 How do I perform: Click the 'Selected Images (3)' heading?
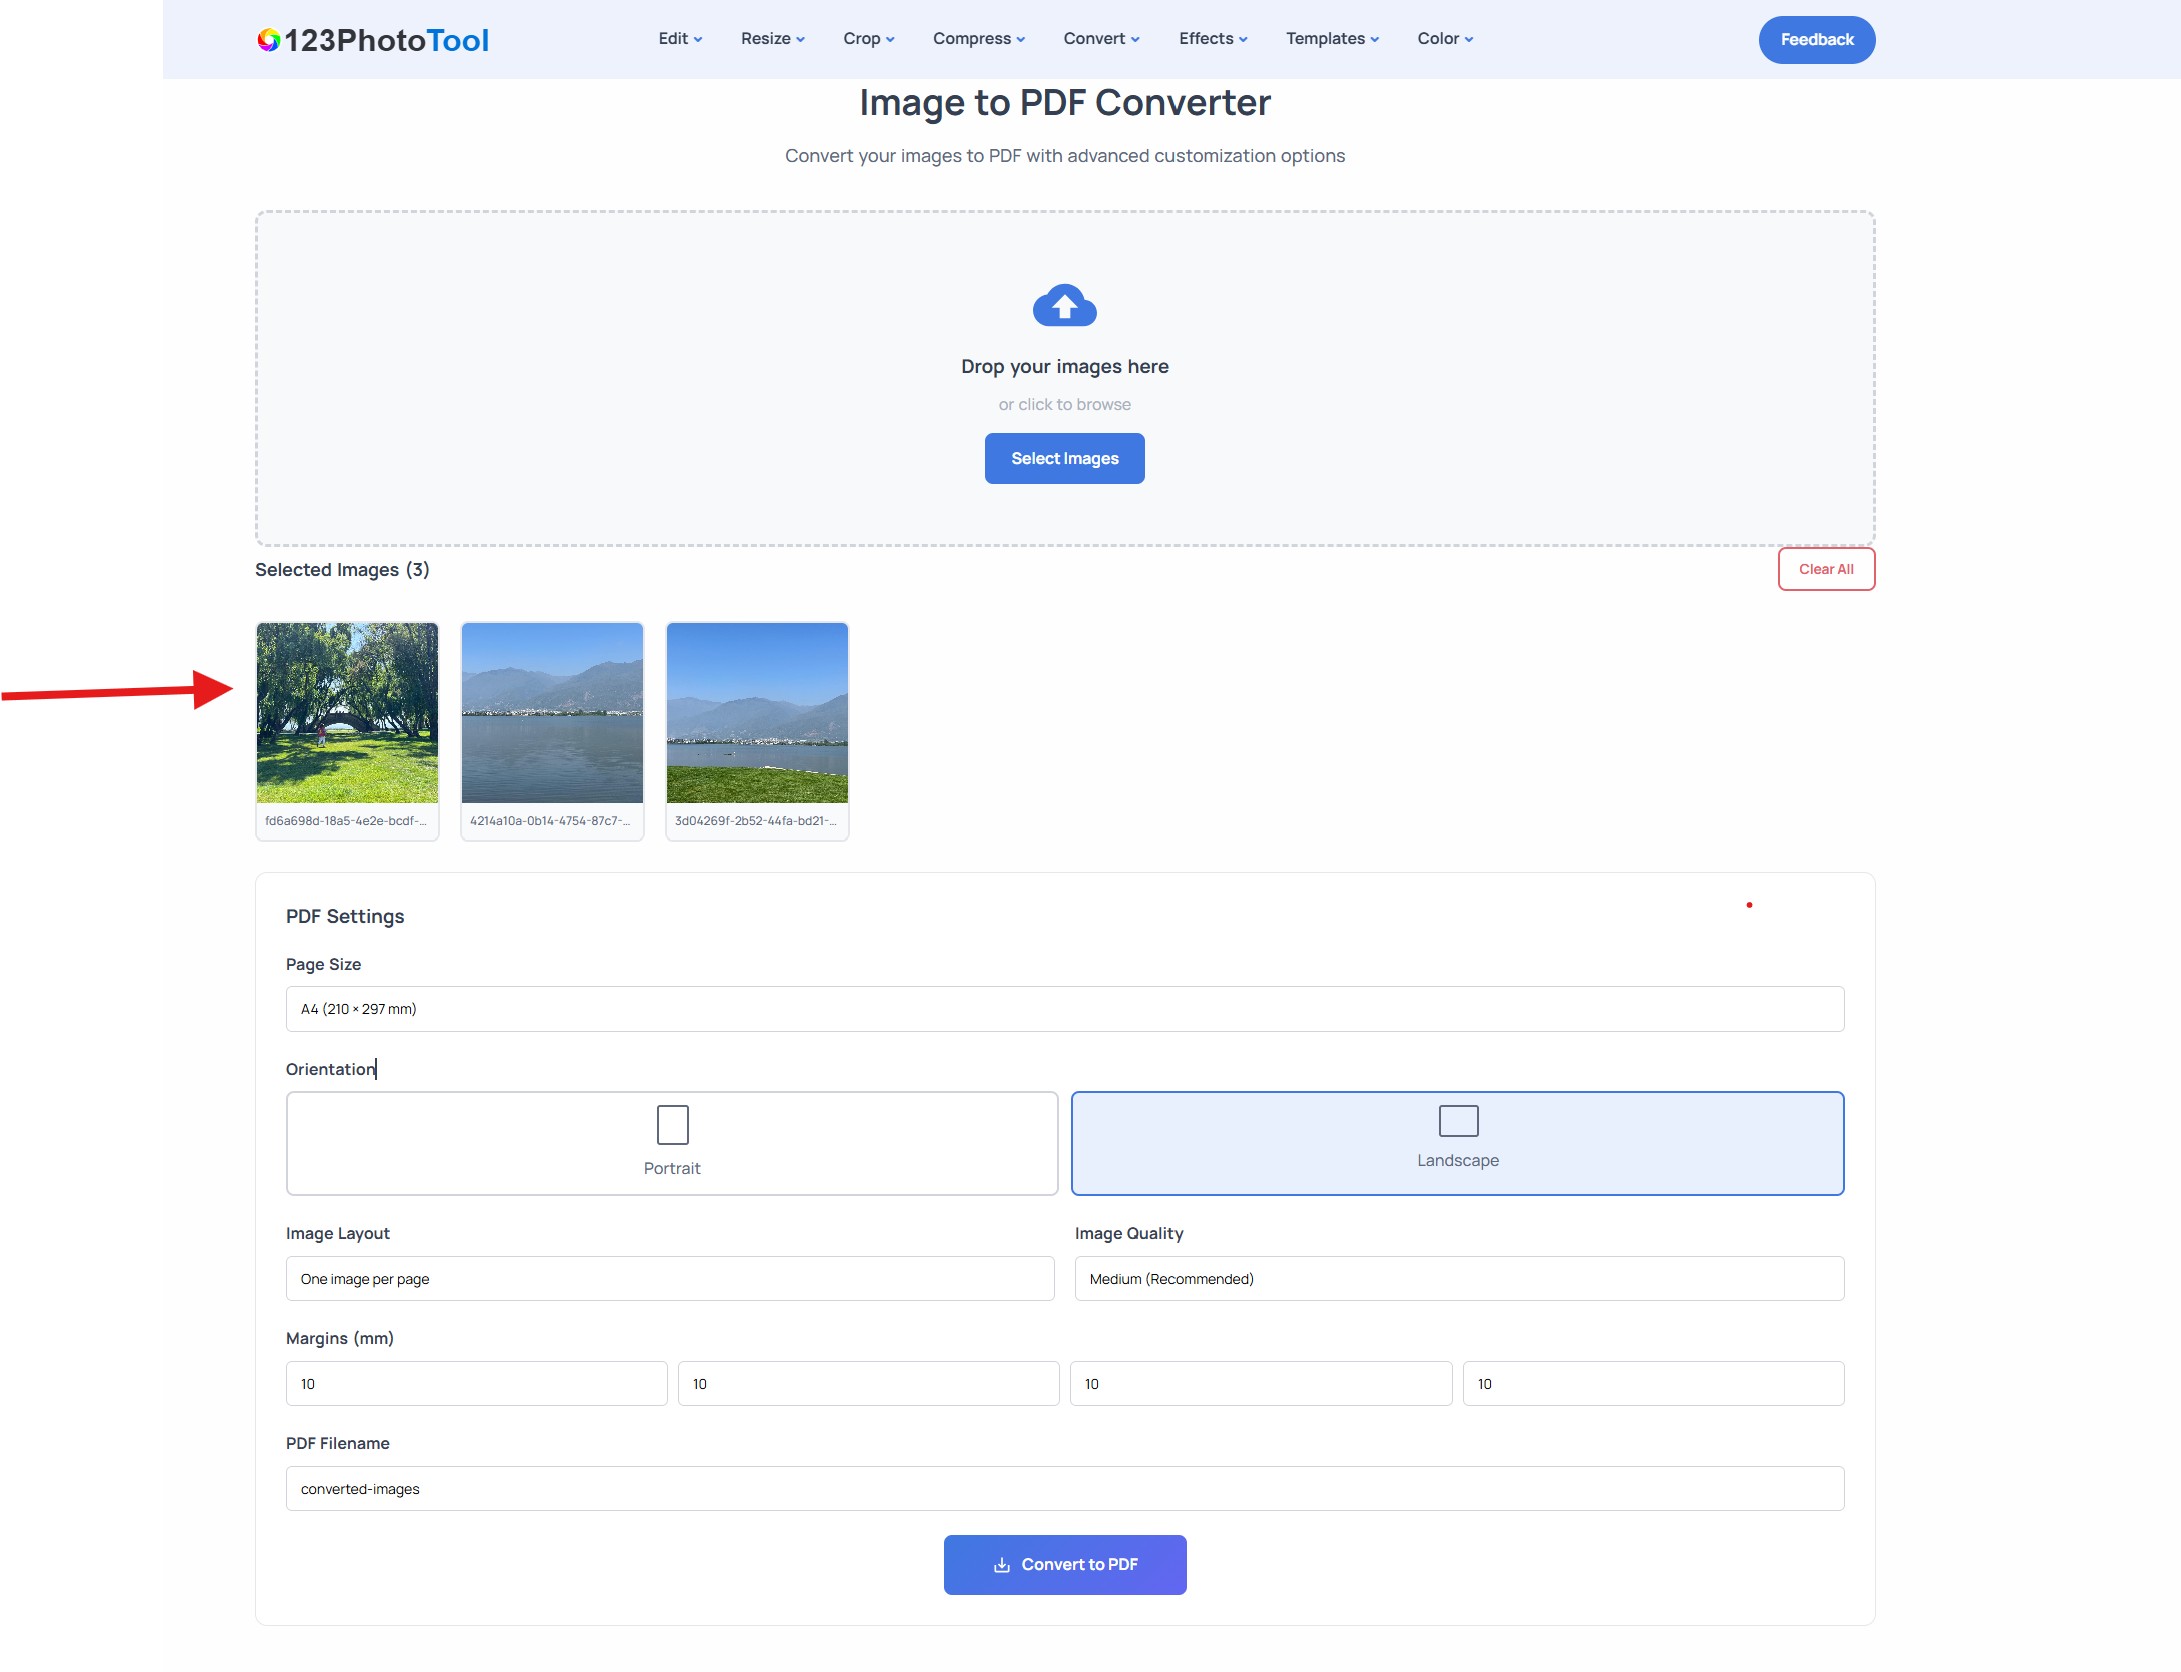[342, 569]
